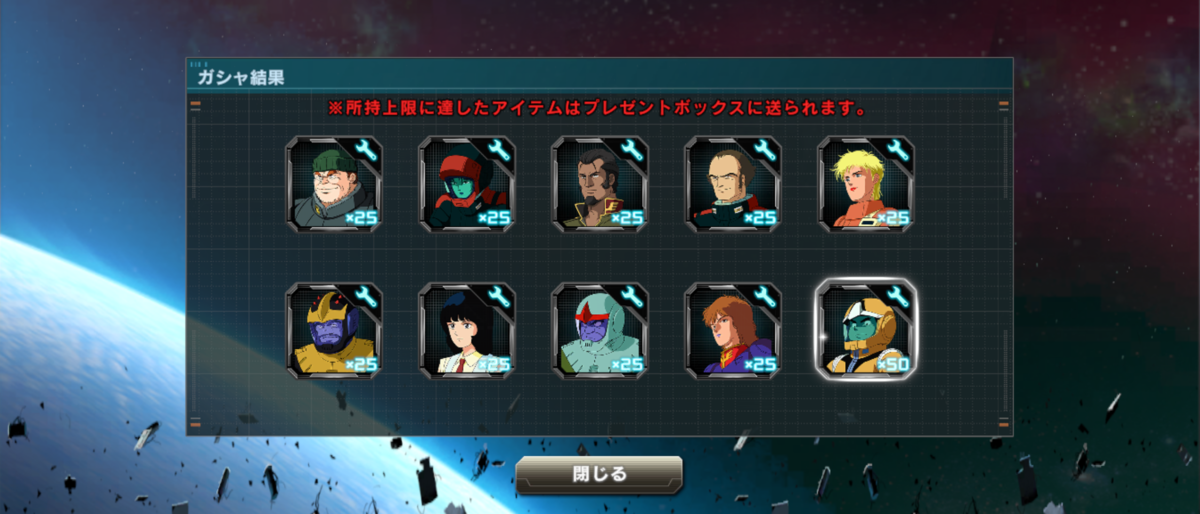The width and height of the screenshot is (1200, 514).
Task: Select the green beanie cigar man card
Action: [334, 185]
